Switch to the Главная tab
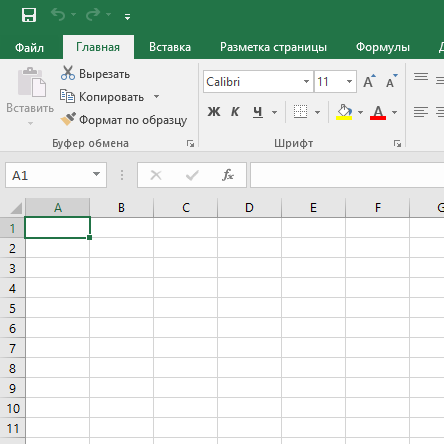This screenshot has width=444, height=444. tap(98, 47)
